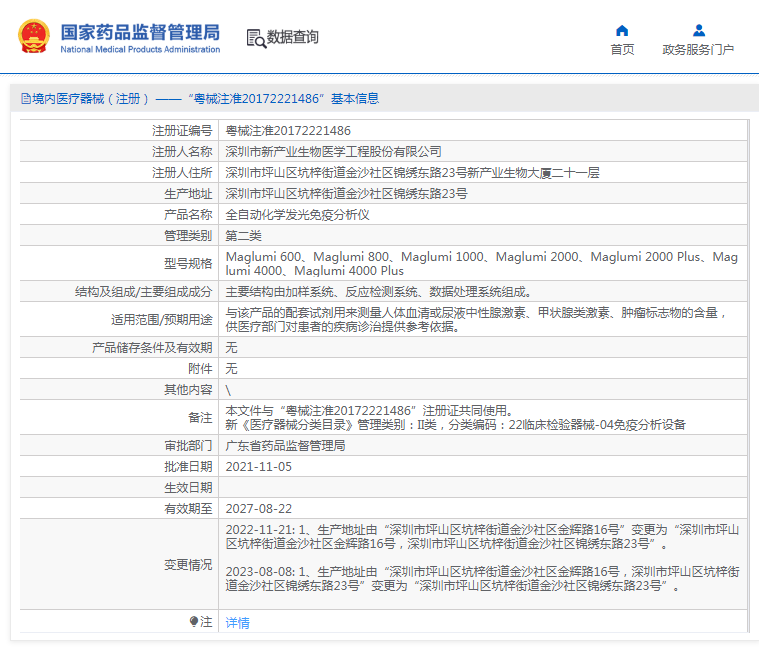Click National Medical Products Administration text
The image size is (759, 655).
click(140, 49)
